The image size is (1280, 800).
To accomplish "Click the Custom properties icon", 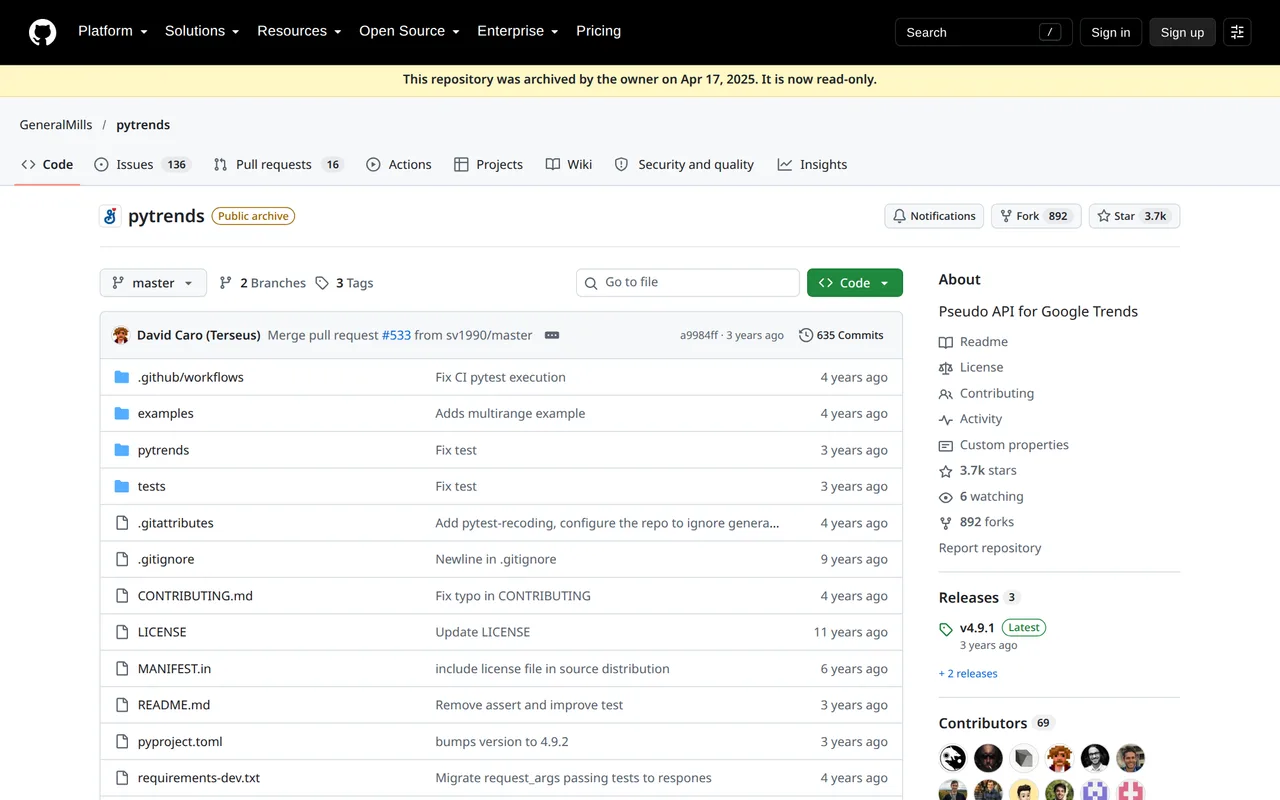I will click(x=946, y=445).
